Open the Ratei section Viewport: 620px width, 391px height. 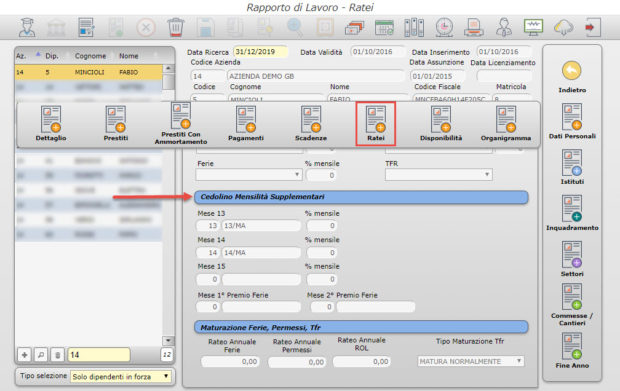tap(376, 123)
